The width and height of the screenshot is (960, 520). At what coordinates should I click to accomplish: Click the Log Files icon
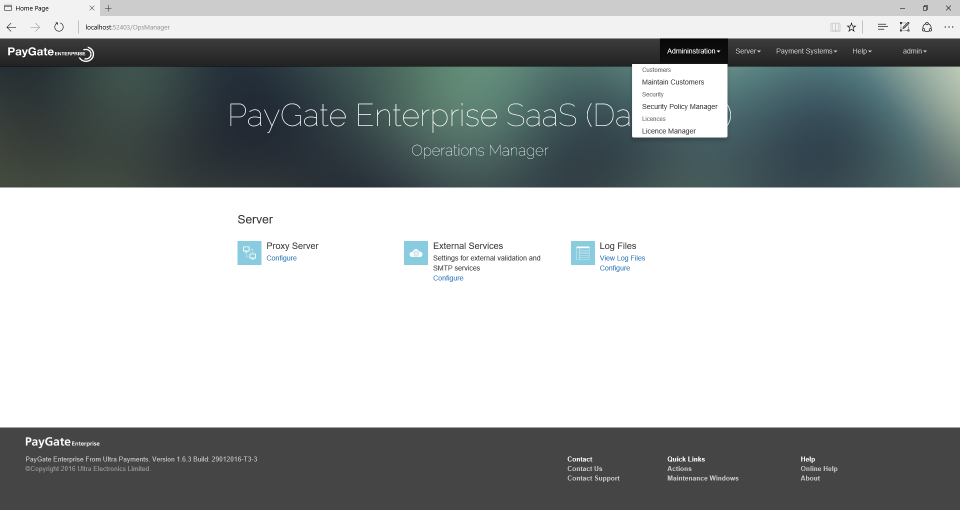583,253
